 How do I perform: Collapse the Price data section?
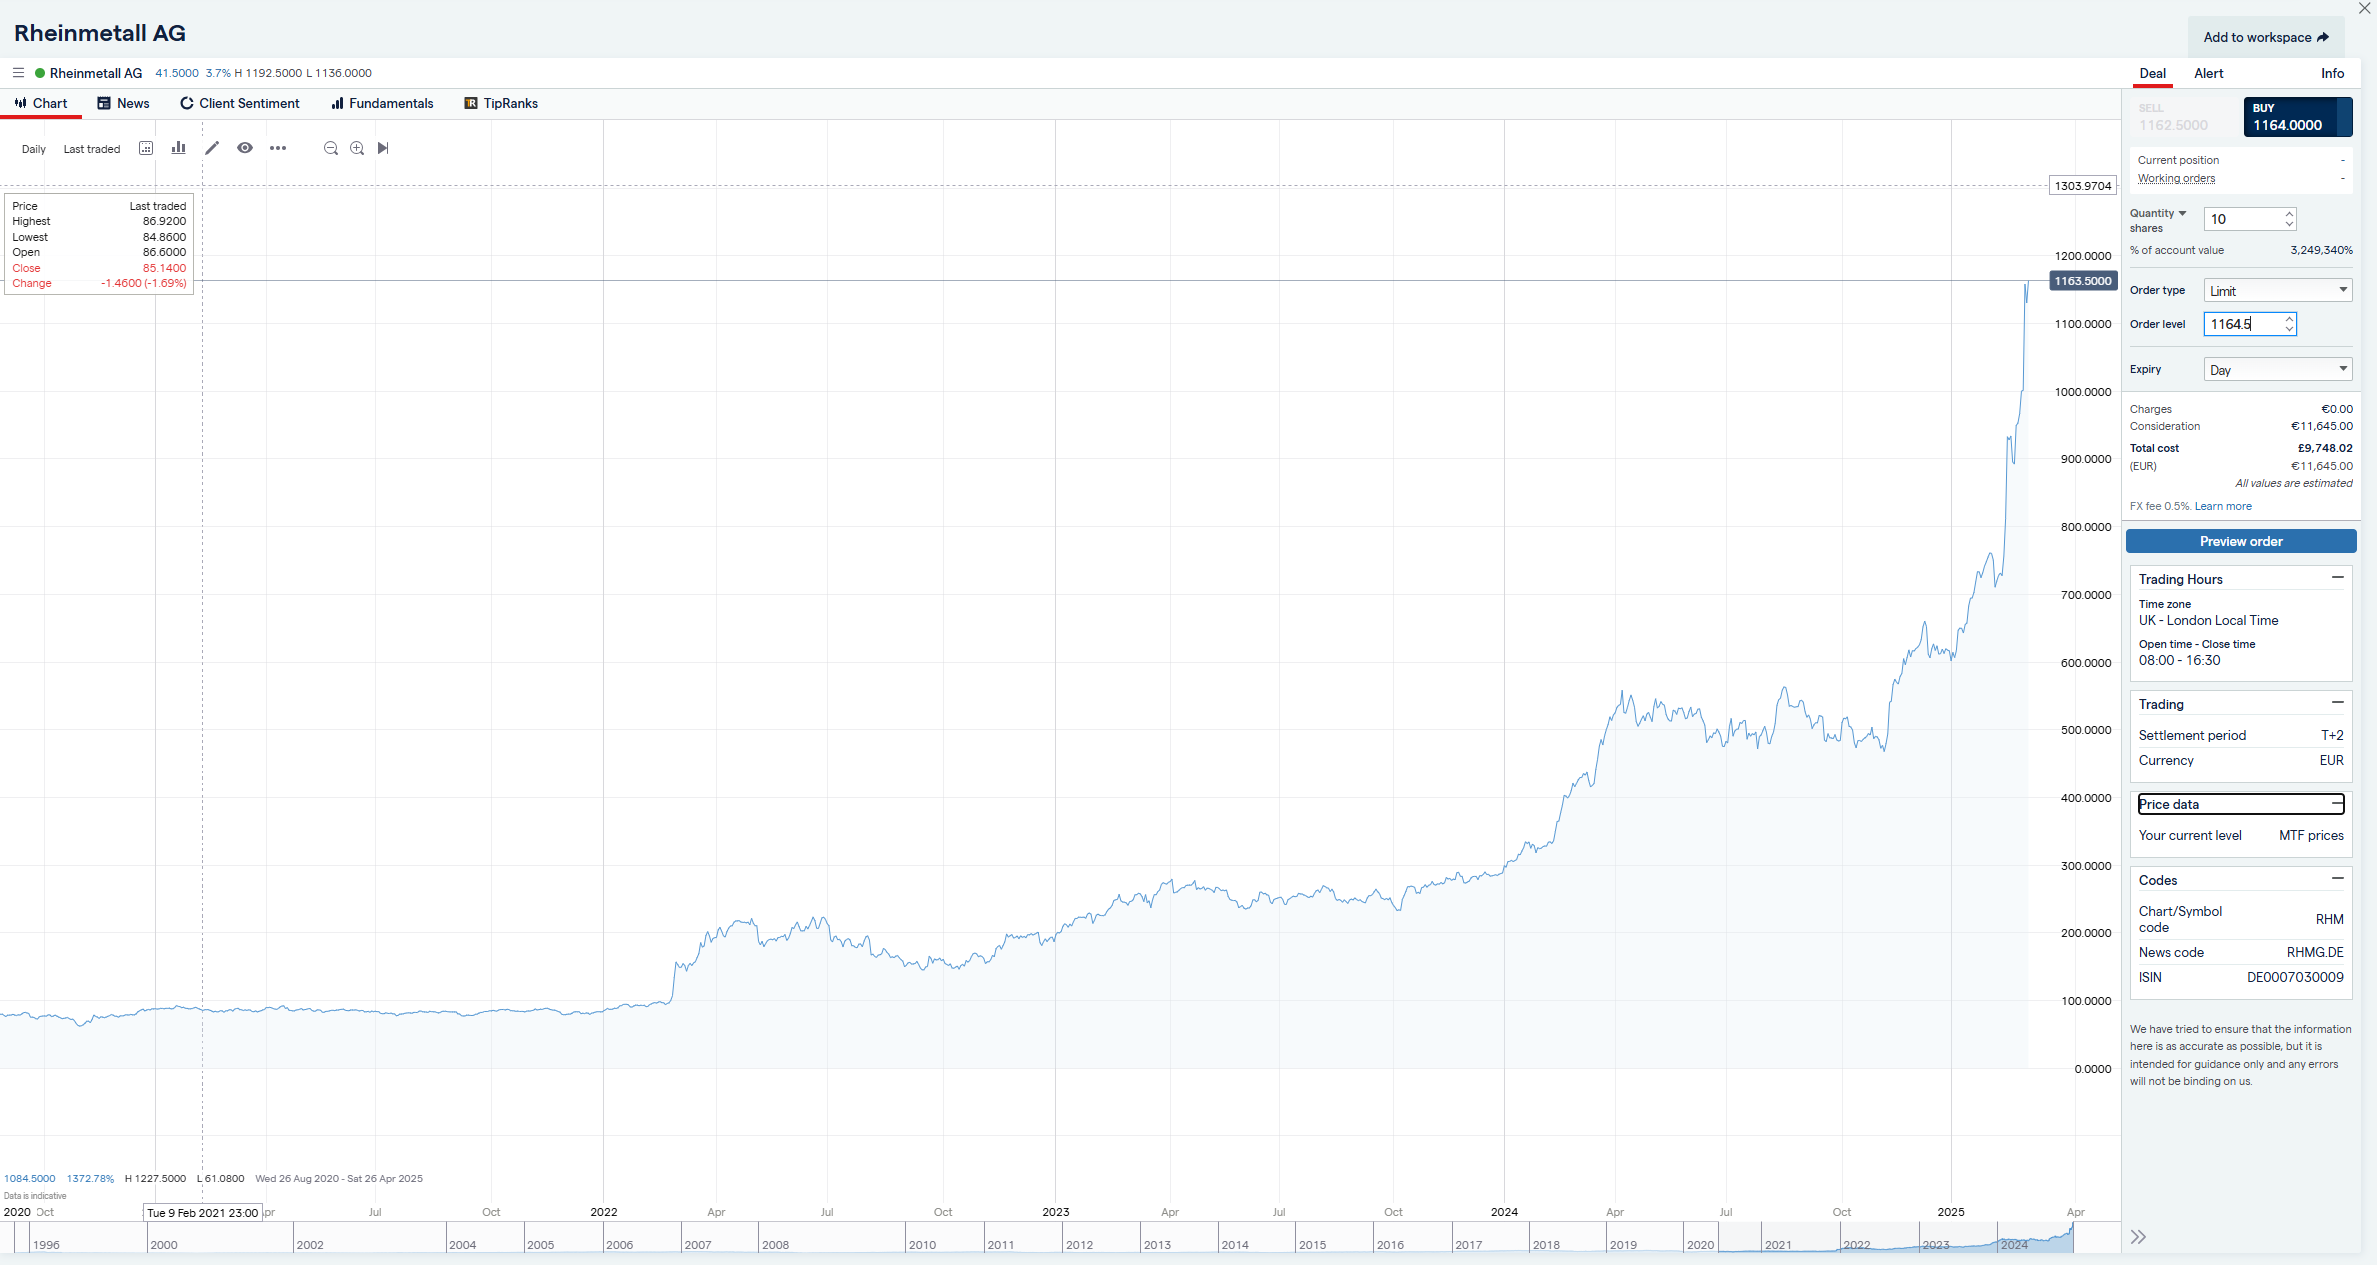click(2337, 803)
